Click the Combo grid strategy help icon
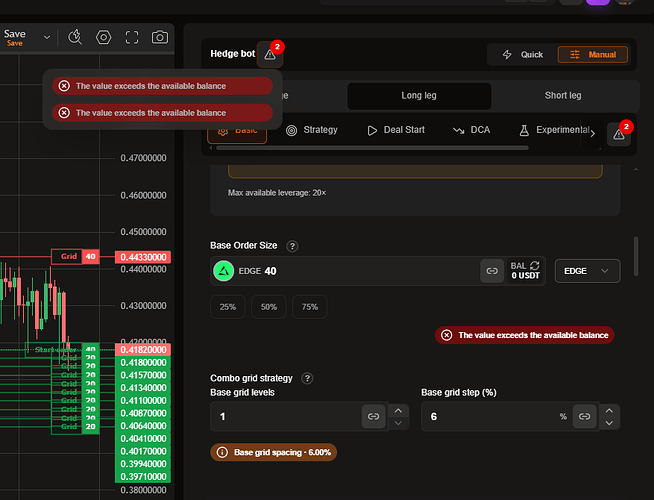 click(x=307, y=379)
